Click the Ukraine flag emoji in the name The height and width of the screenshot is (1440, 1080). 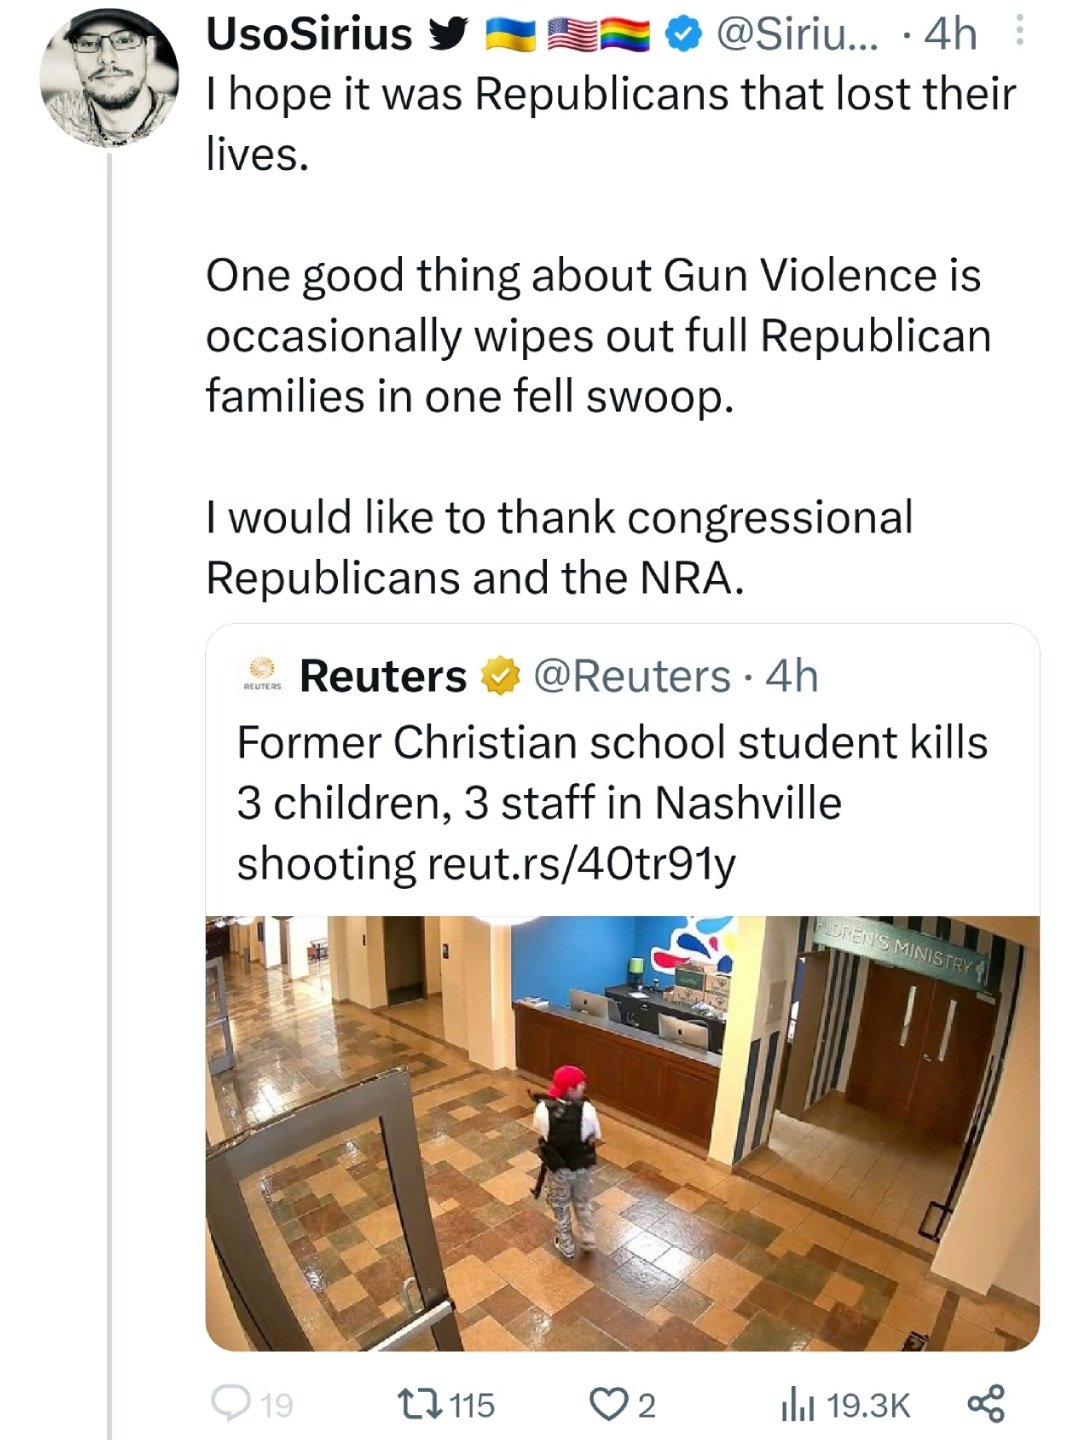point(511,36)
